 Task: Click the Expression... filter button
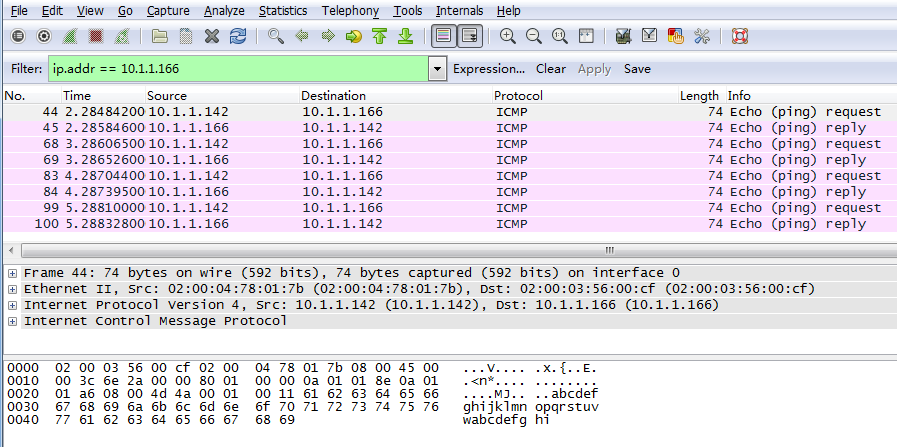(x=489, y=69)
